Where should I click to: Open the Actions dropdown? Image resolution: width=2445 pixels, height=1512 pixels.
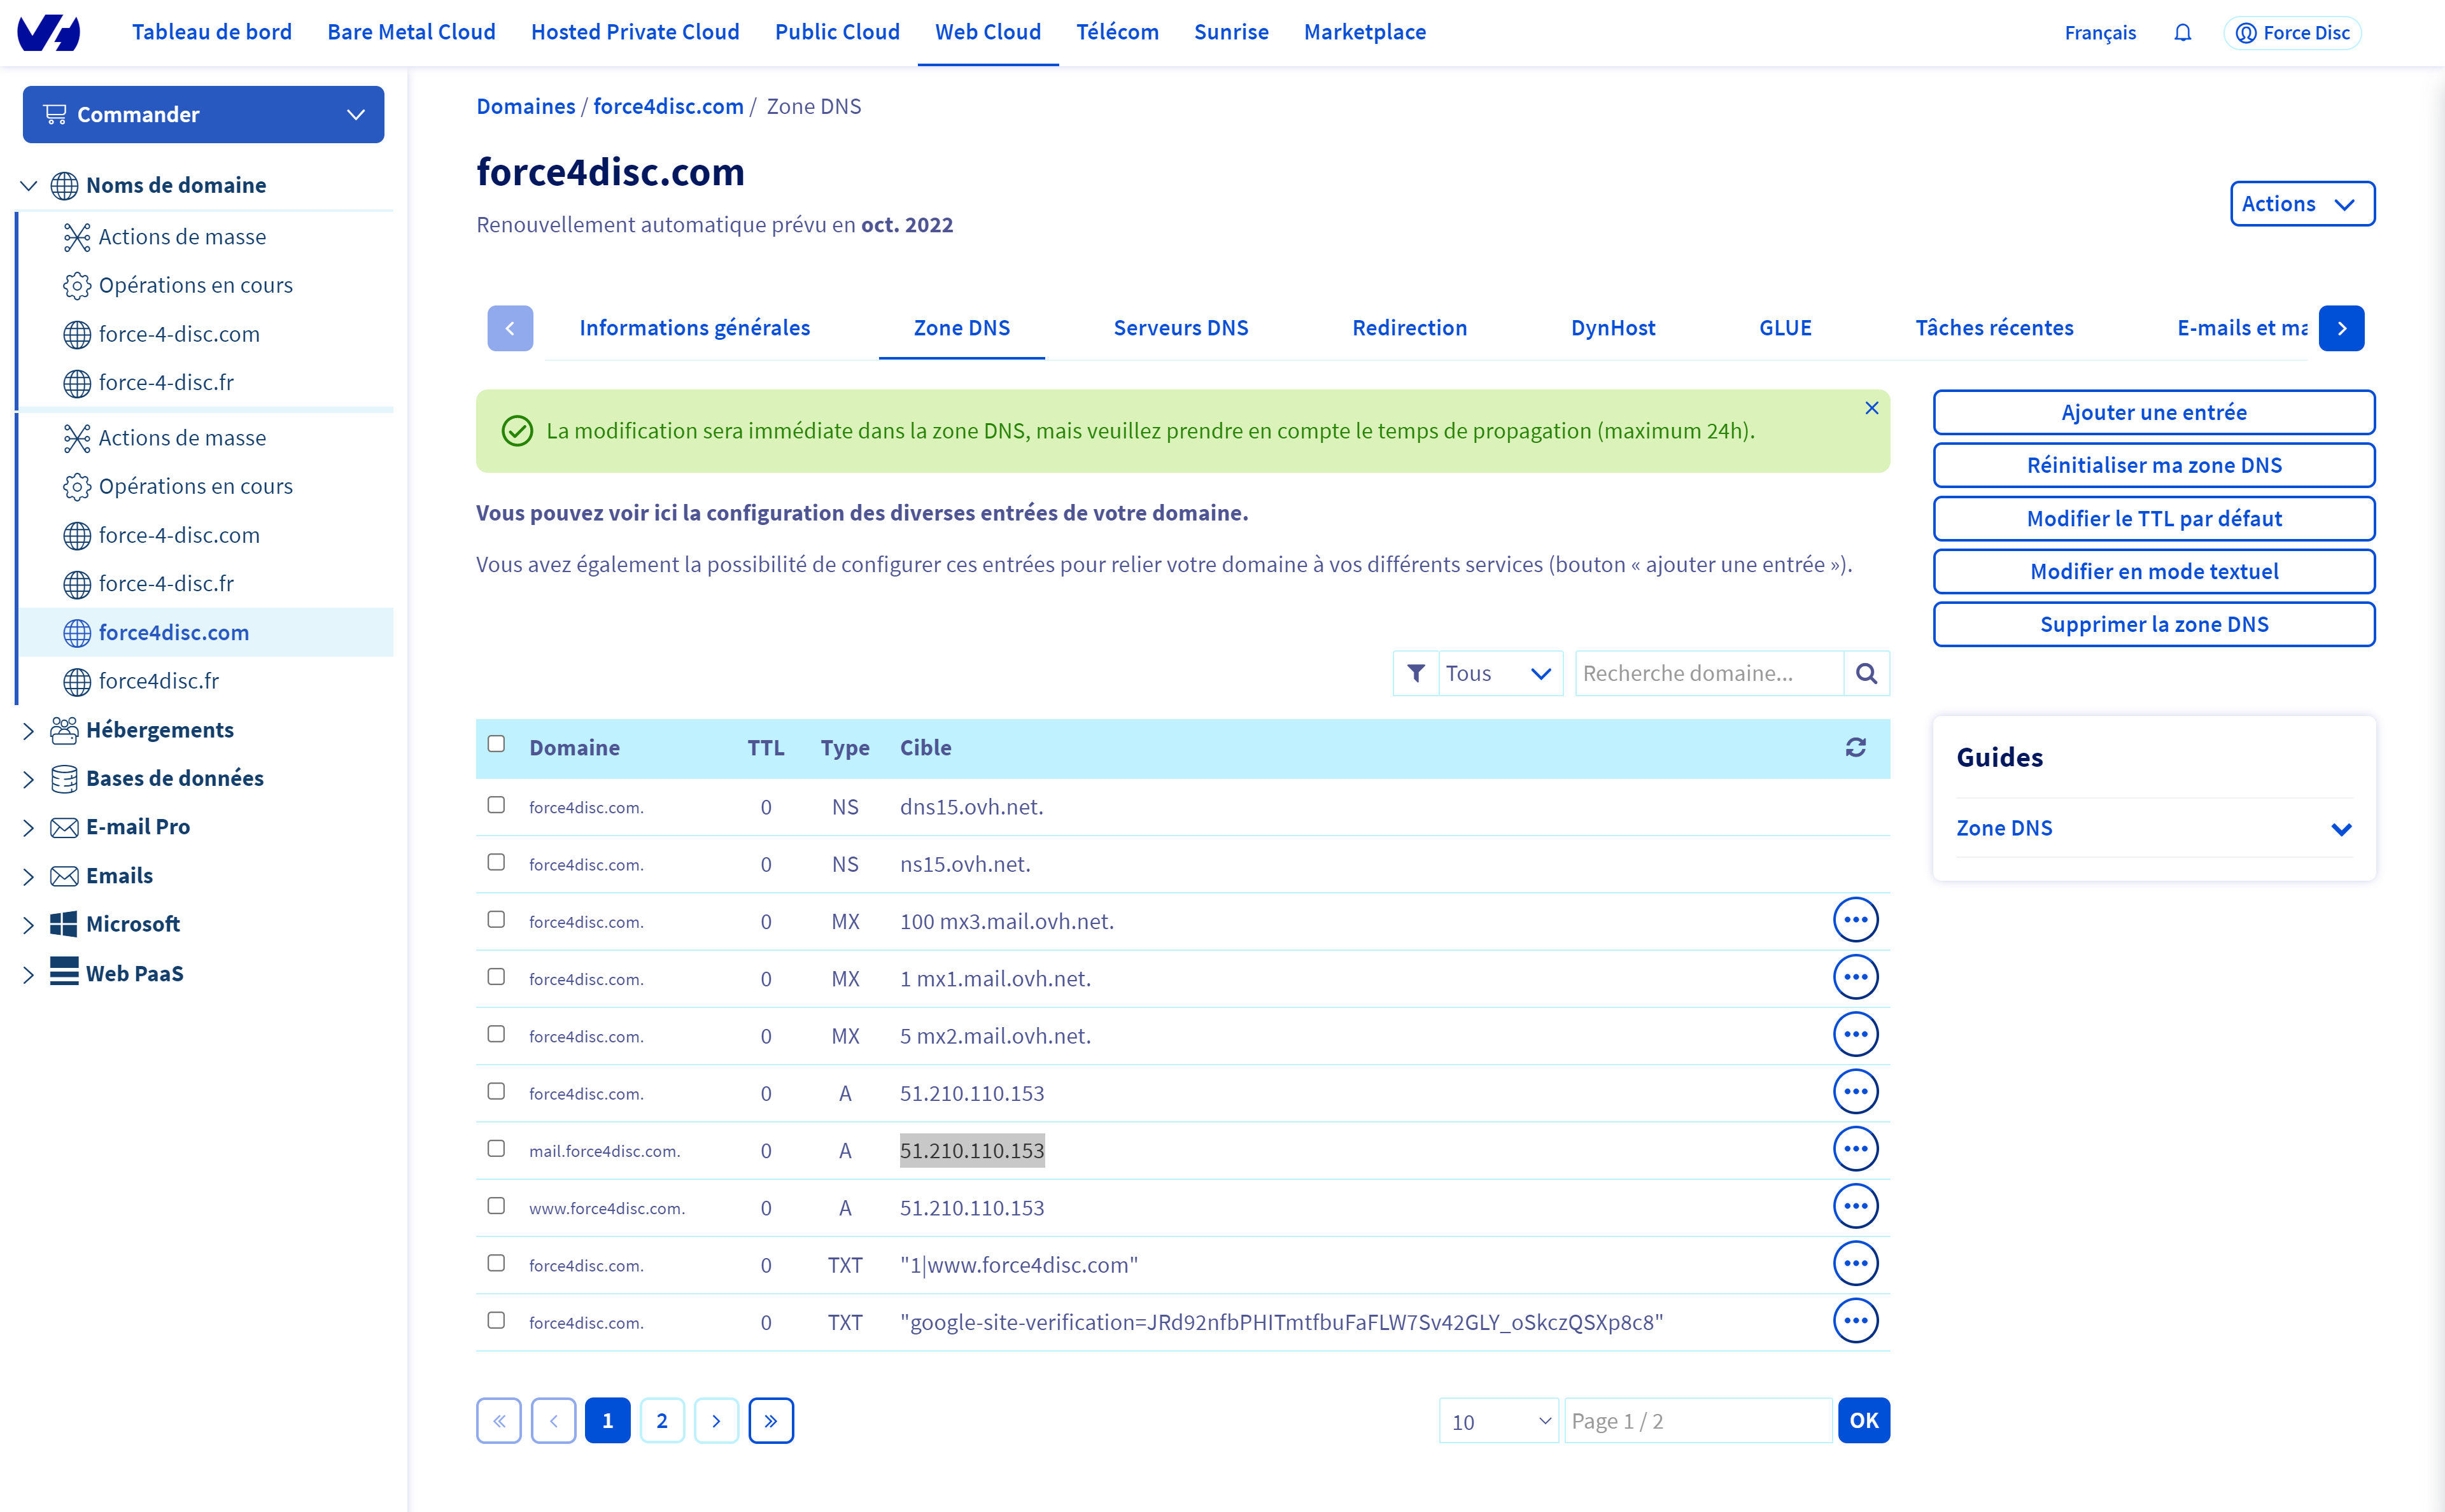(x=2301, y=204)
